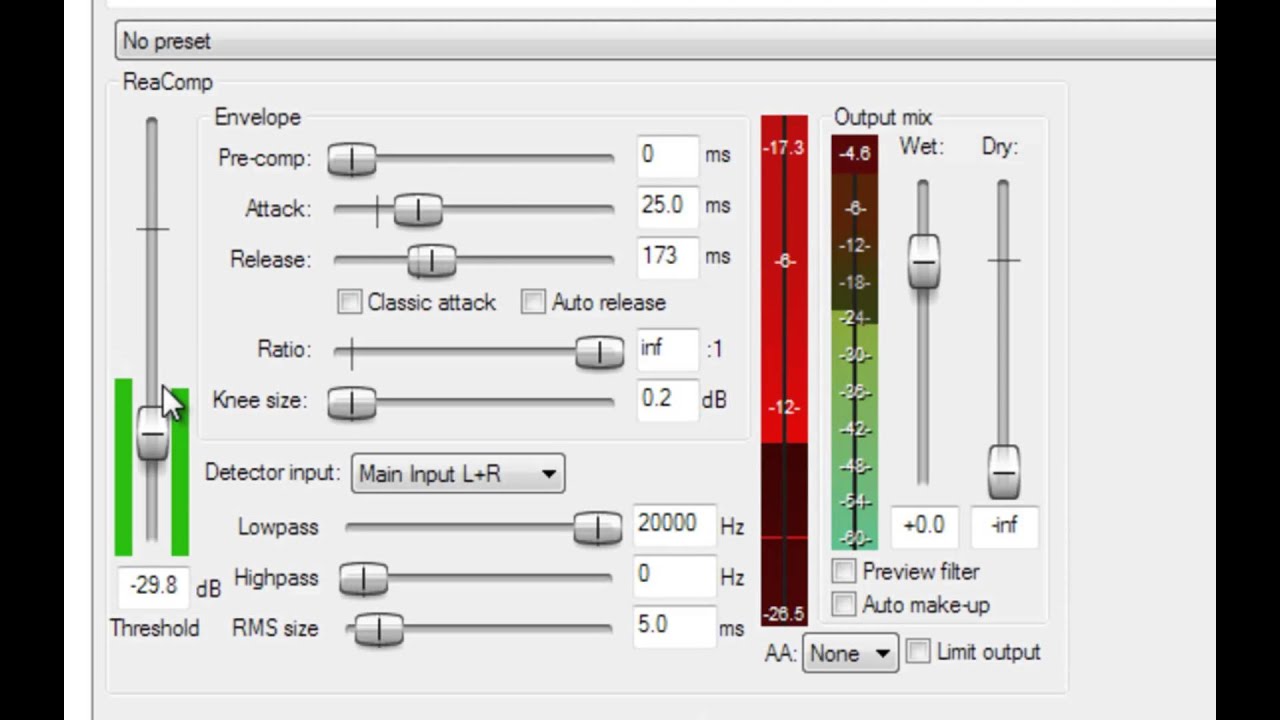Enable the Limit output checkbox

918,652
